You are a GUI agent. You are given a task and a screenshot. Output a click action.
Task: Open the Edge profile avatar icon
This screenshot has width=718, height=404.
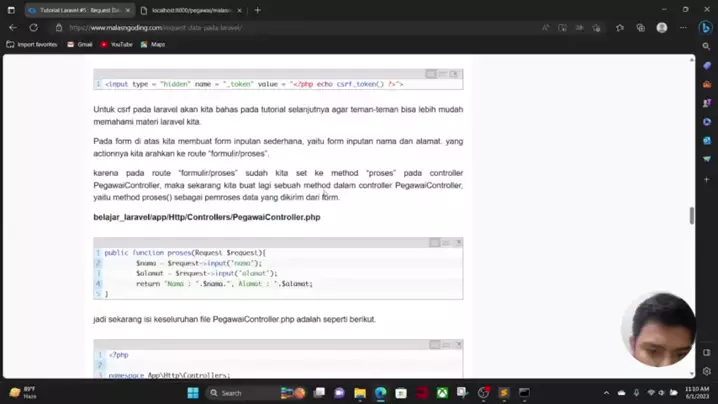coord(661,28)
